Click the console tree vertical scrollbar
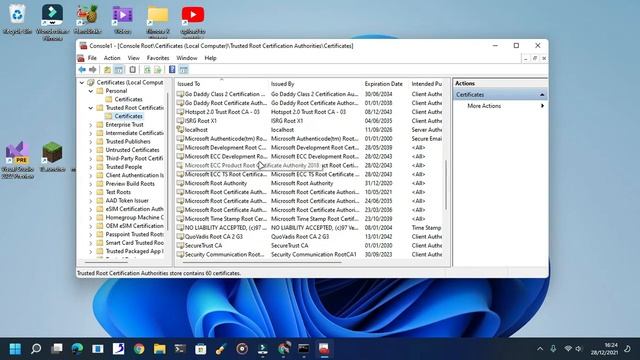 (x=168, y=161)
